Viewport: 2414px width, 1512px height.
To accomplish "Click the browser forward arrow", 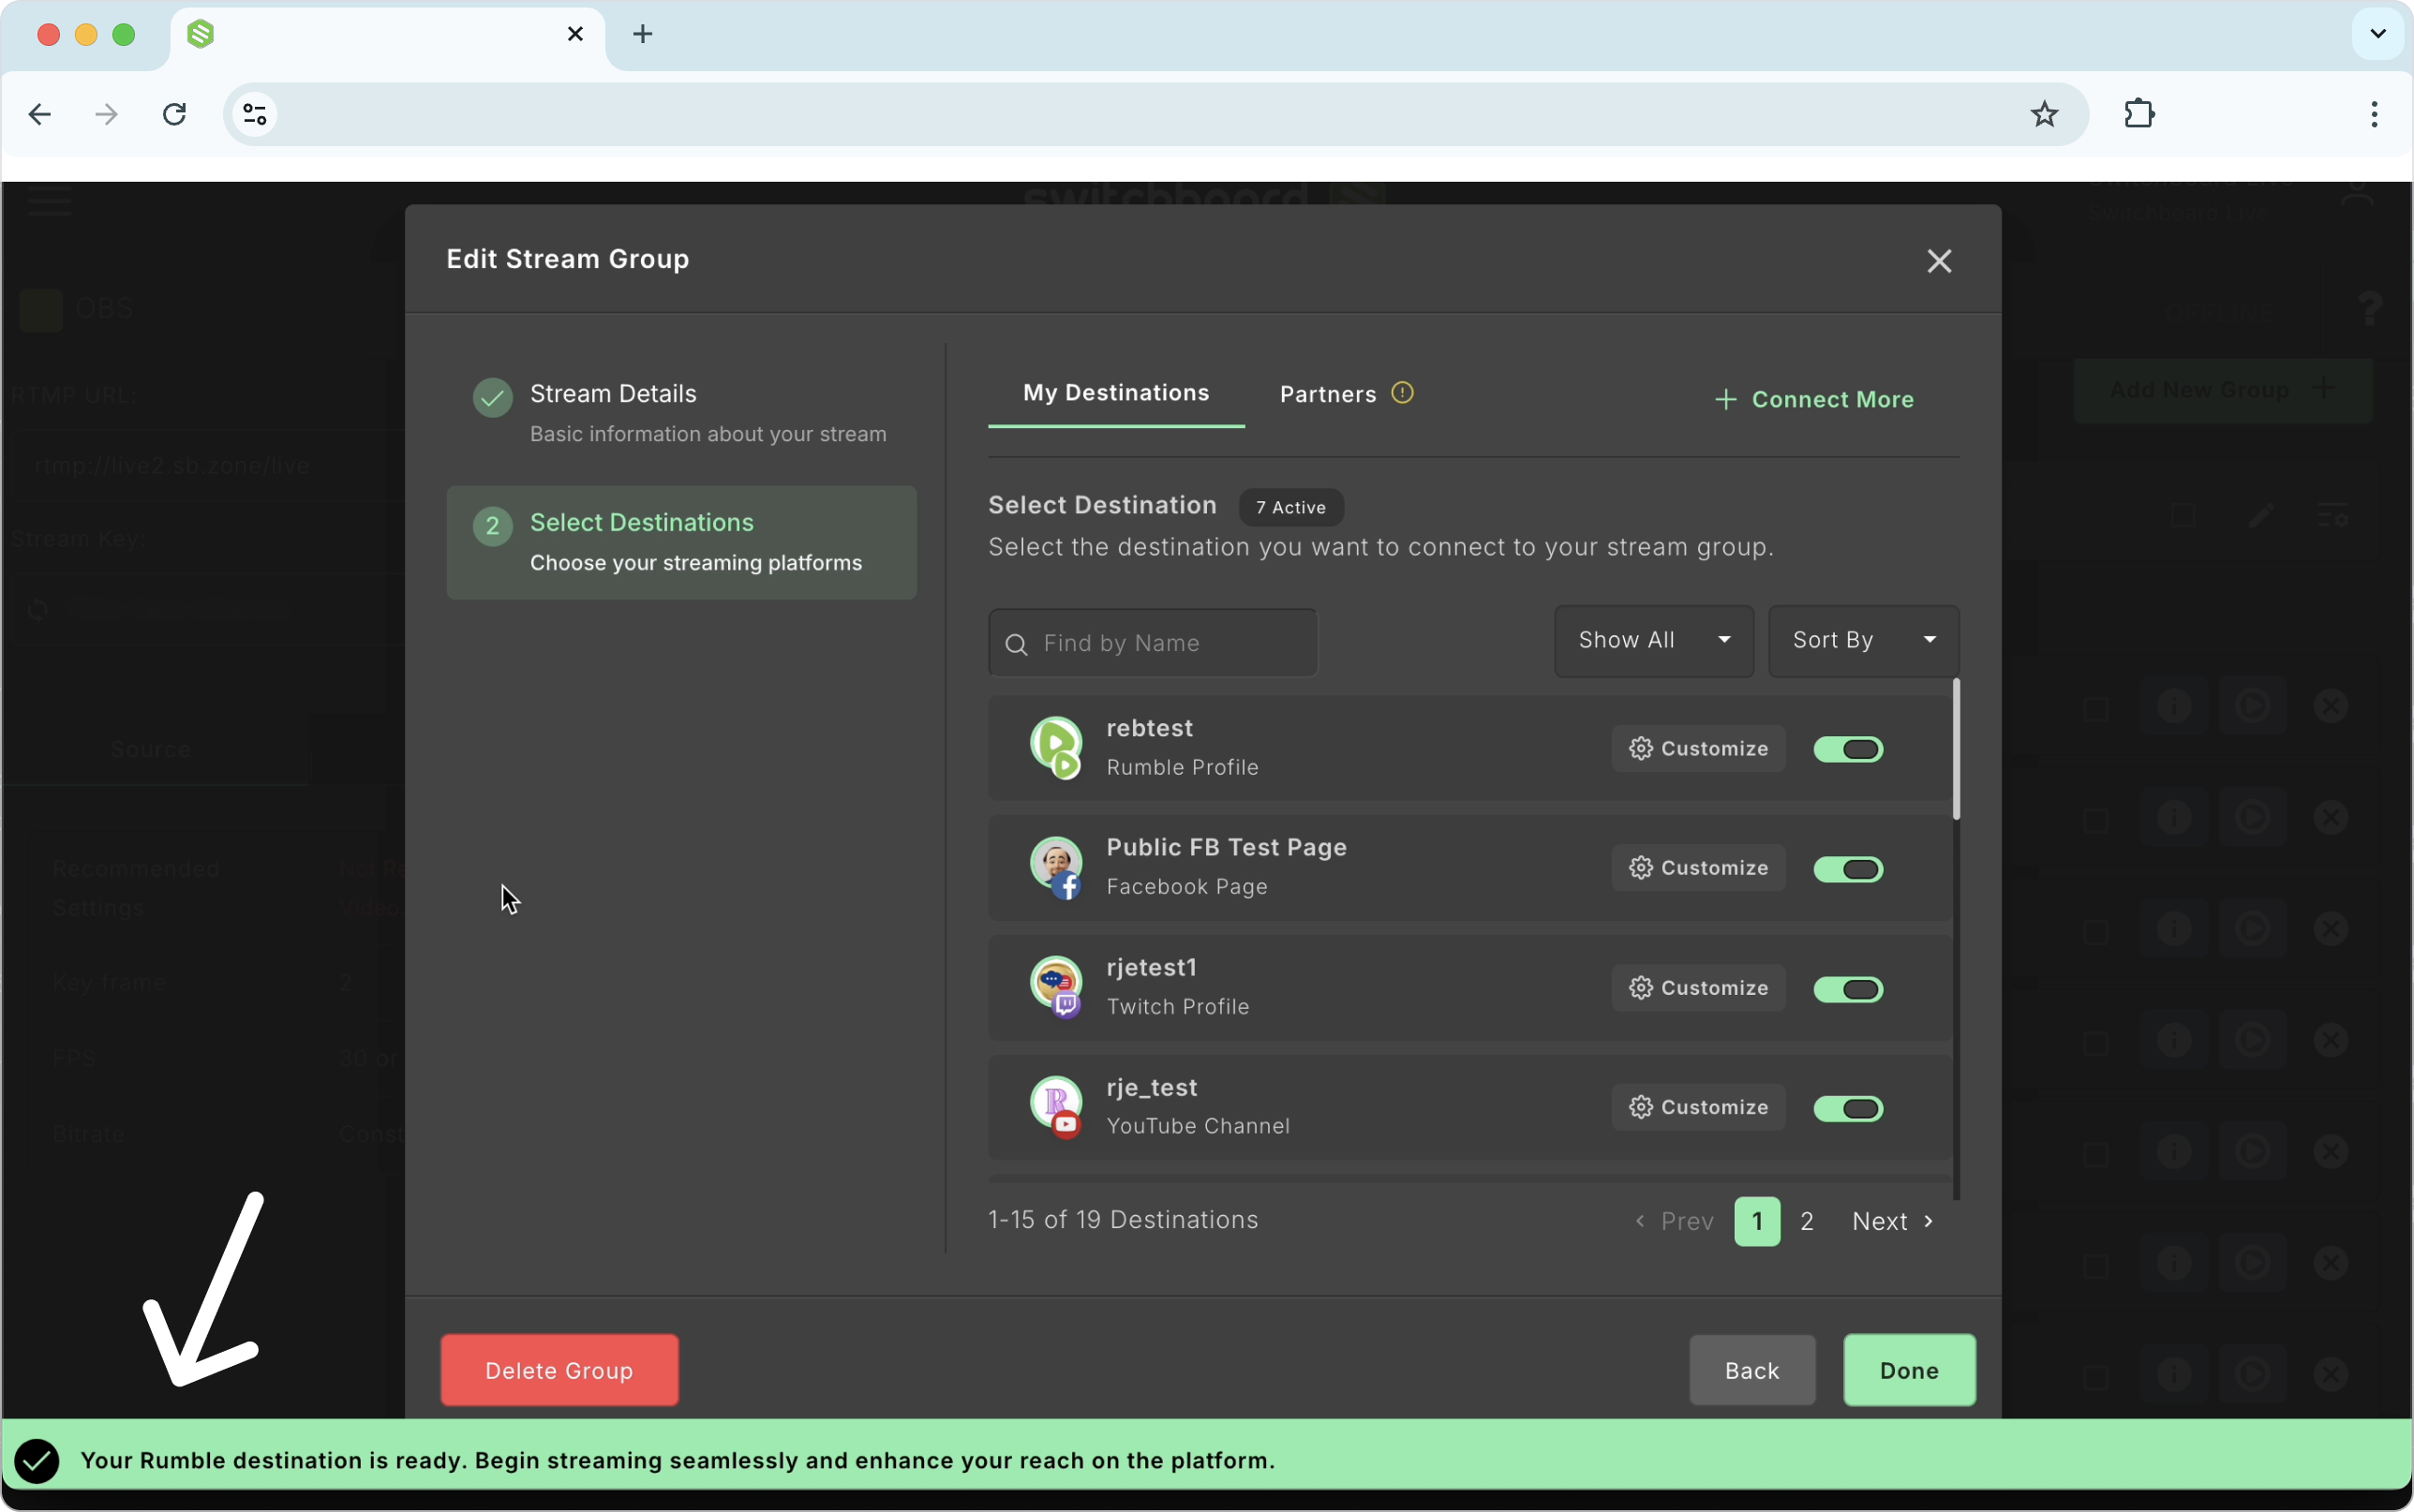I will point(106,114).
